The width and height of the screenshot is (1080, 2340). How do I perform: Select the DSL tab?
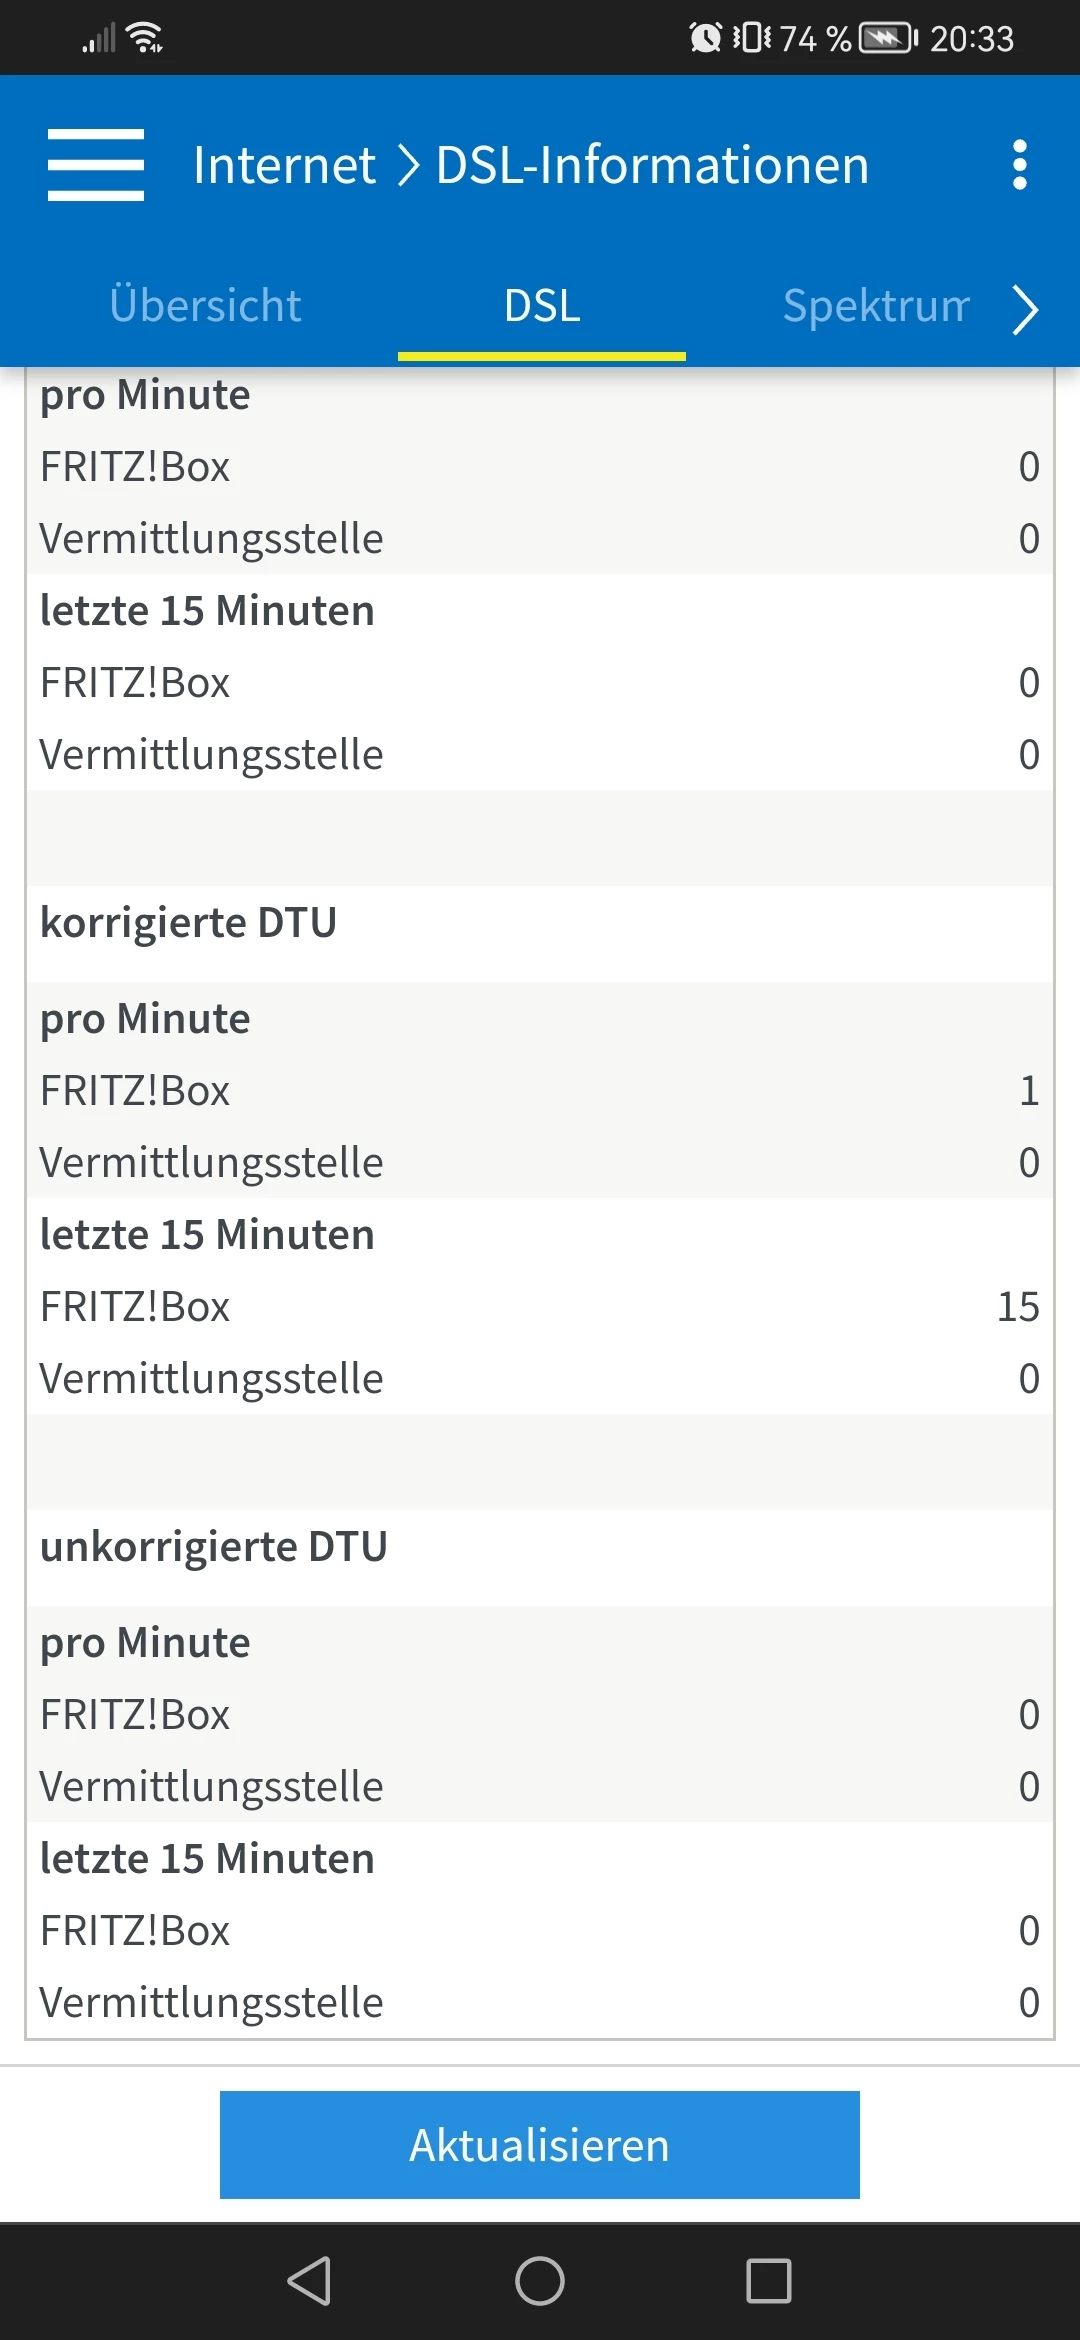click(542, 305)
